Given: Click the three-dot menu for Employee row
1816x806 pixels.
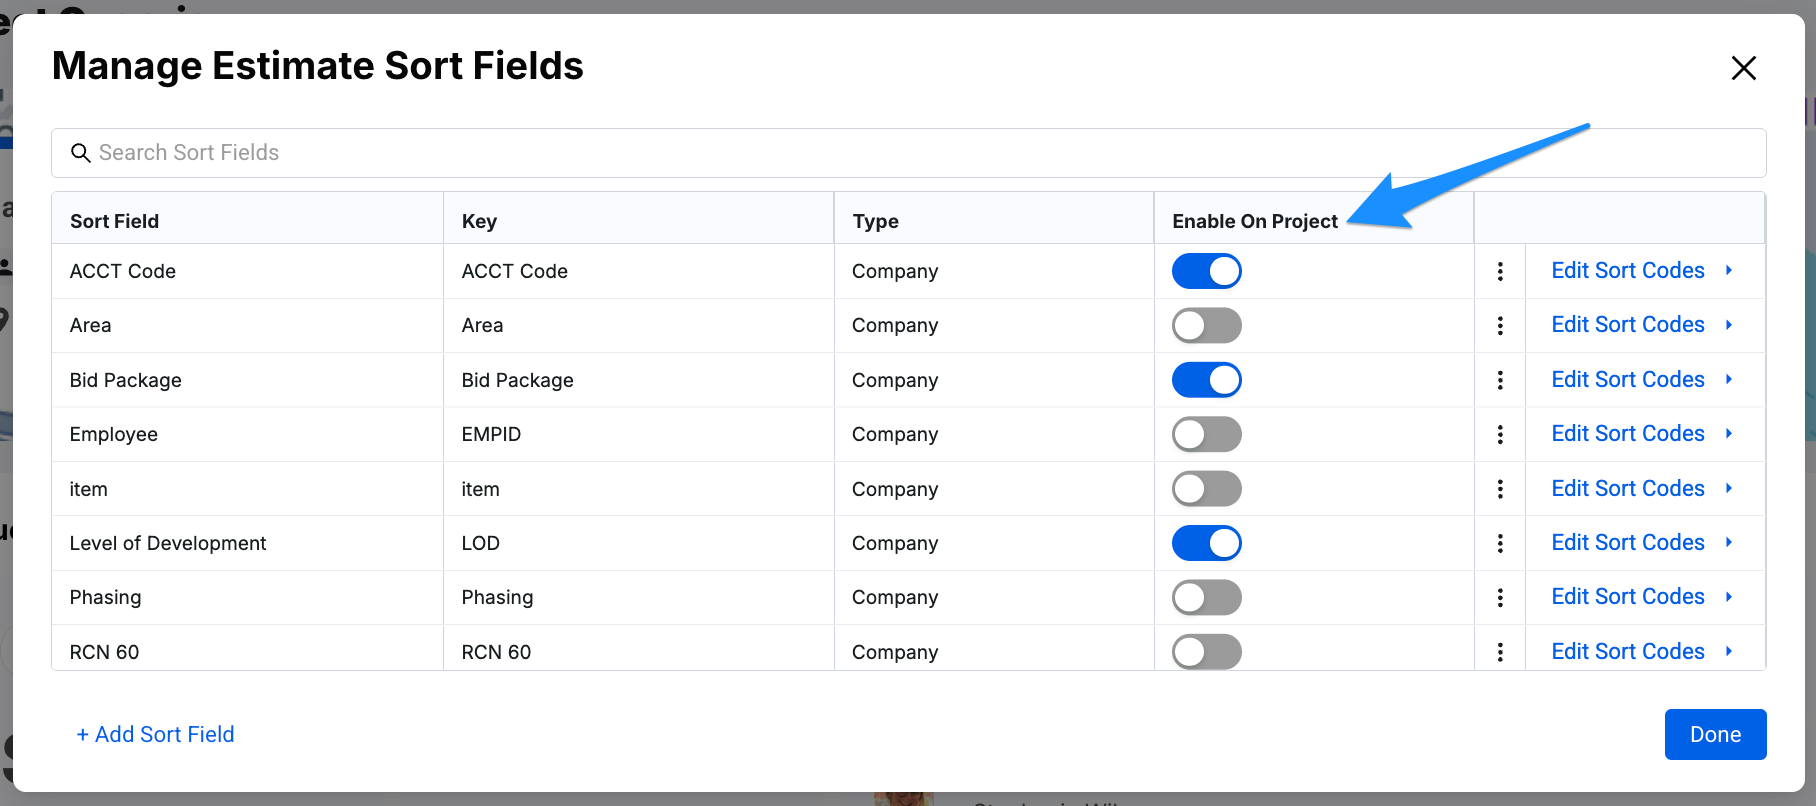Looking at the screenshot, I should [x=1500, y=434].
